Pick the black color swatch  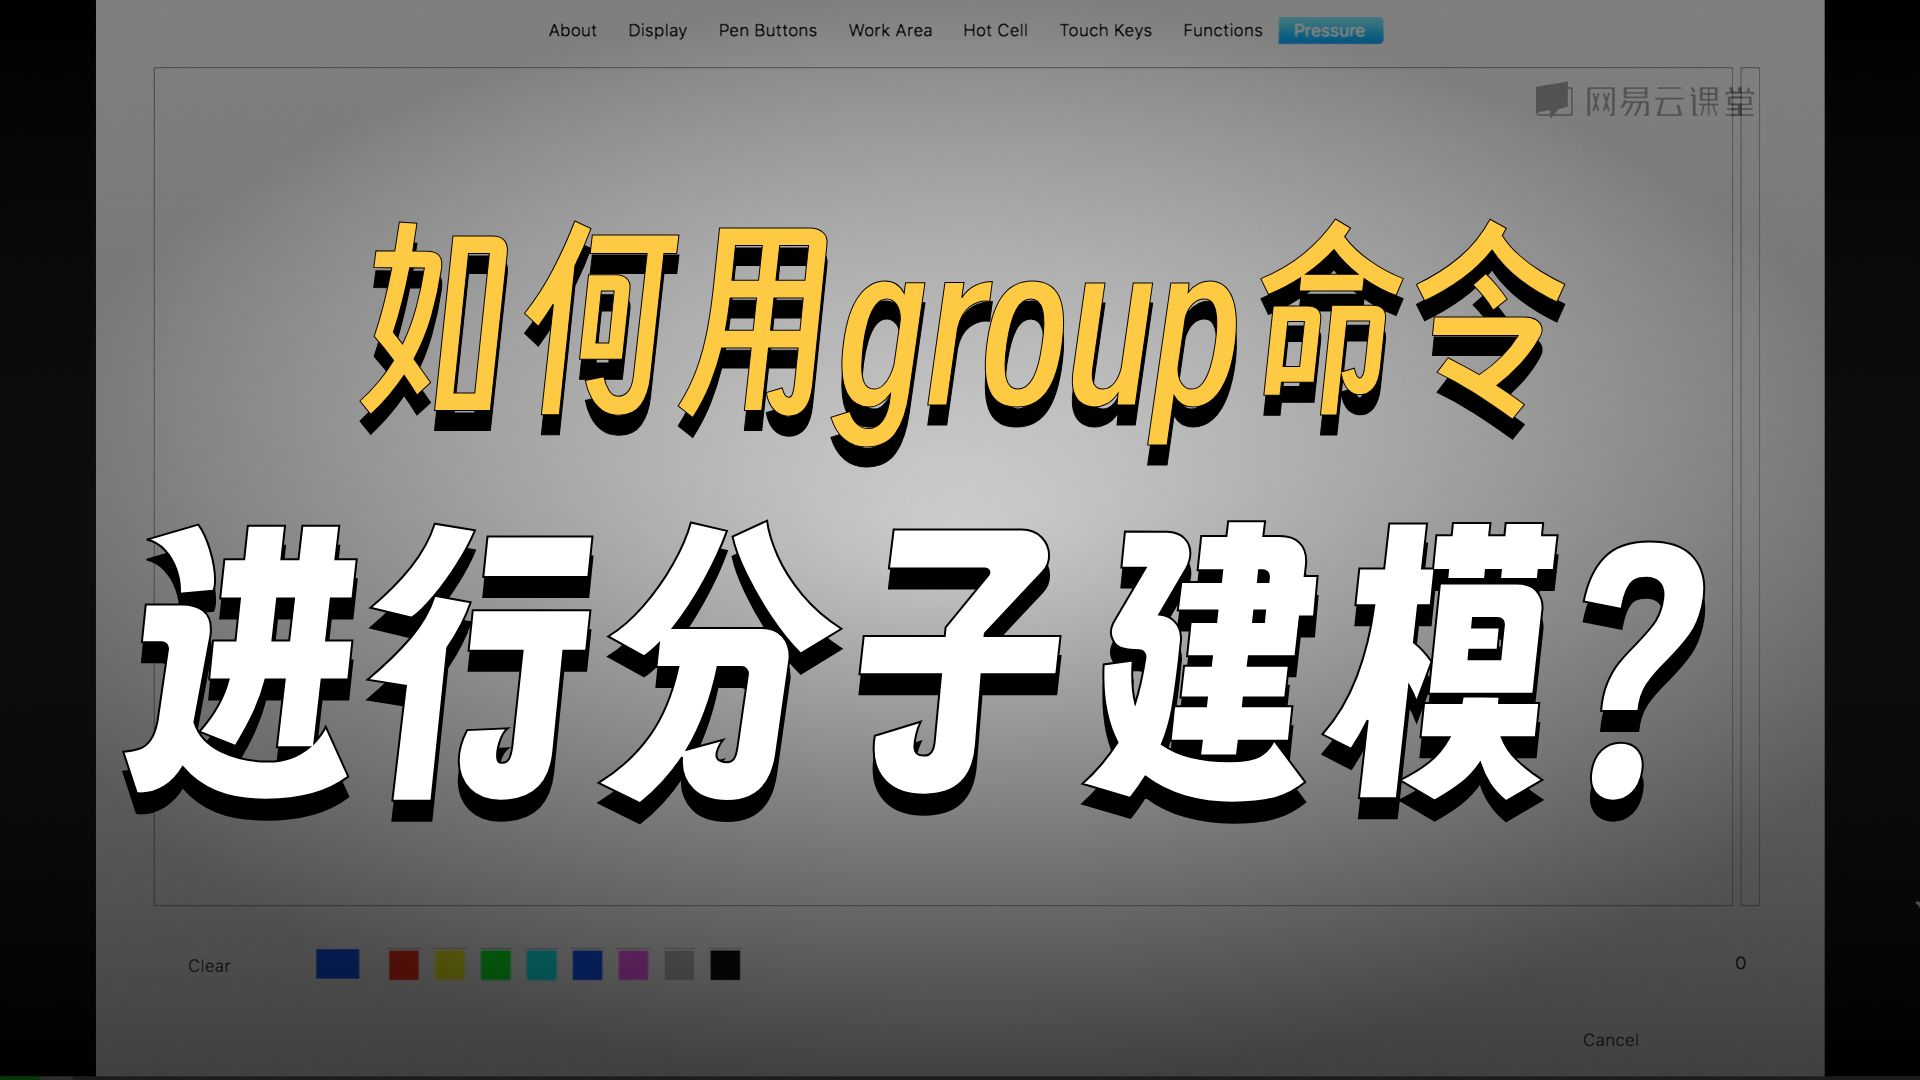click(x=725, y=965)
